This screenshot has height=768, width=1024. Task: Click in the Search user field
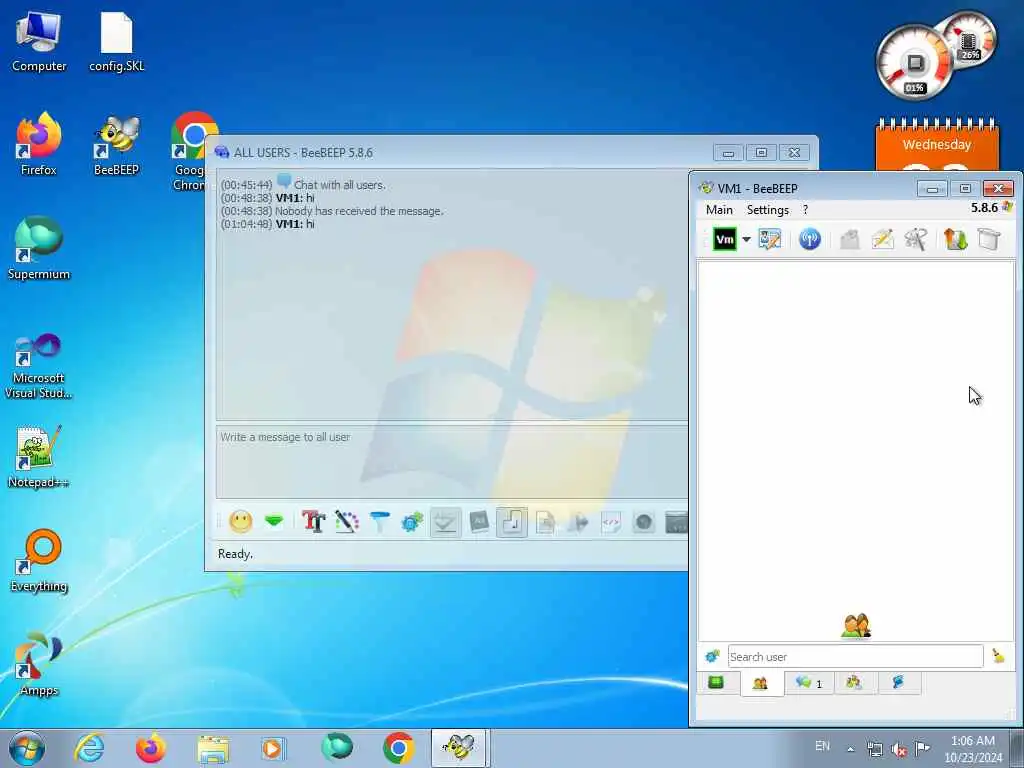(x=856, y=656)
